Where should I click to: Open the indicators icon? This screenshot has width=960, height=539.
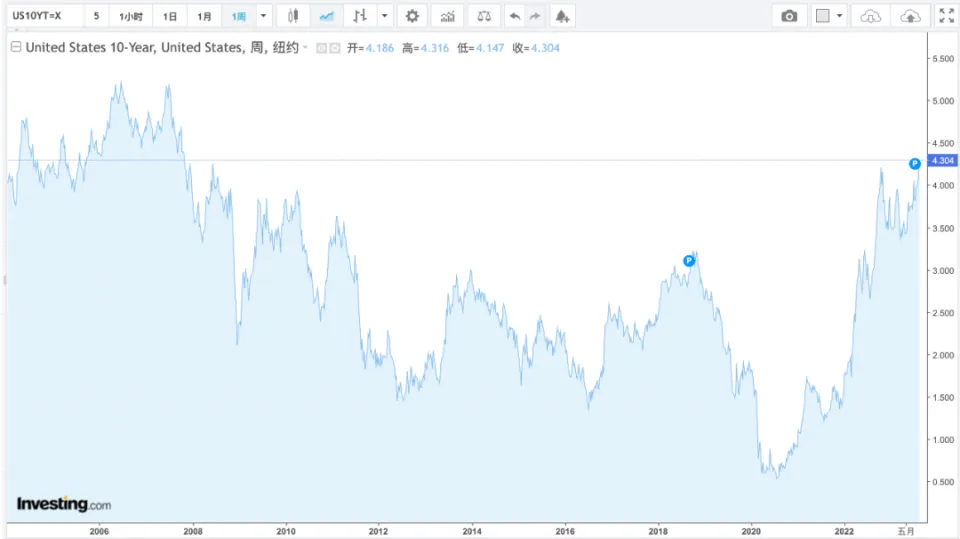click(448, 16)
